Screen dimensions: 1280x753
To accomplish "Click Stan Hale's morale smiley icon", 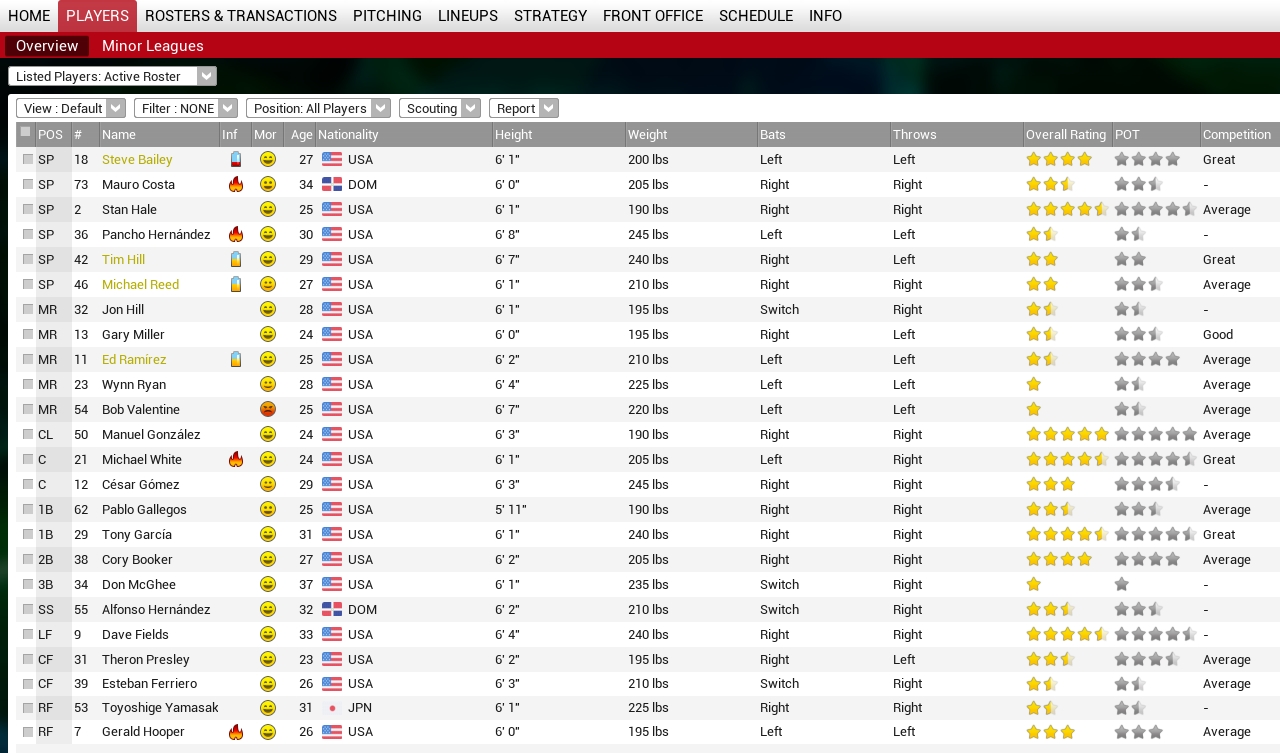I will 267,209.
